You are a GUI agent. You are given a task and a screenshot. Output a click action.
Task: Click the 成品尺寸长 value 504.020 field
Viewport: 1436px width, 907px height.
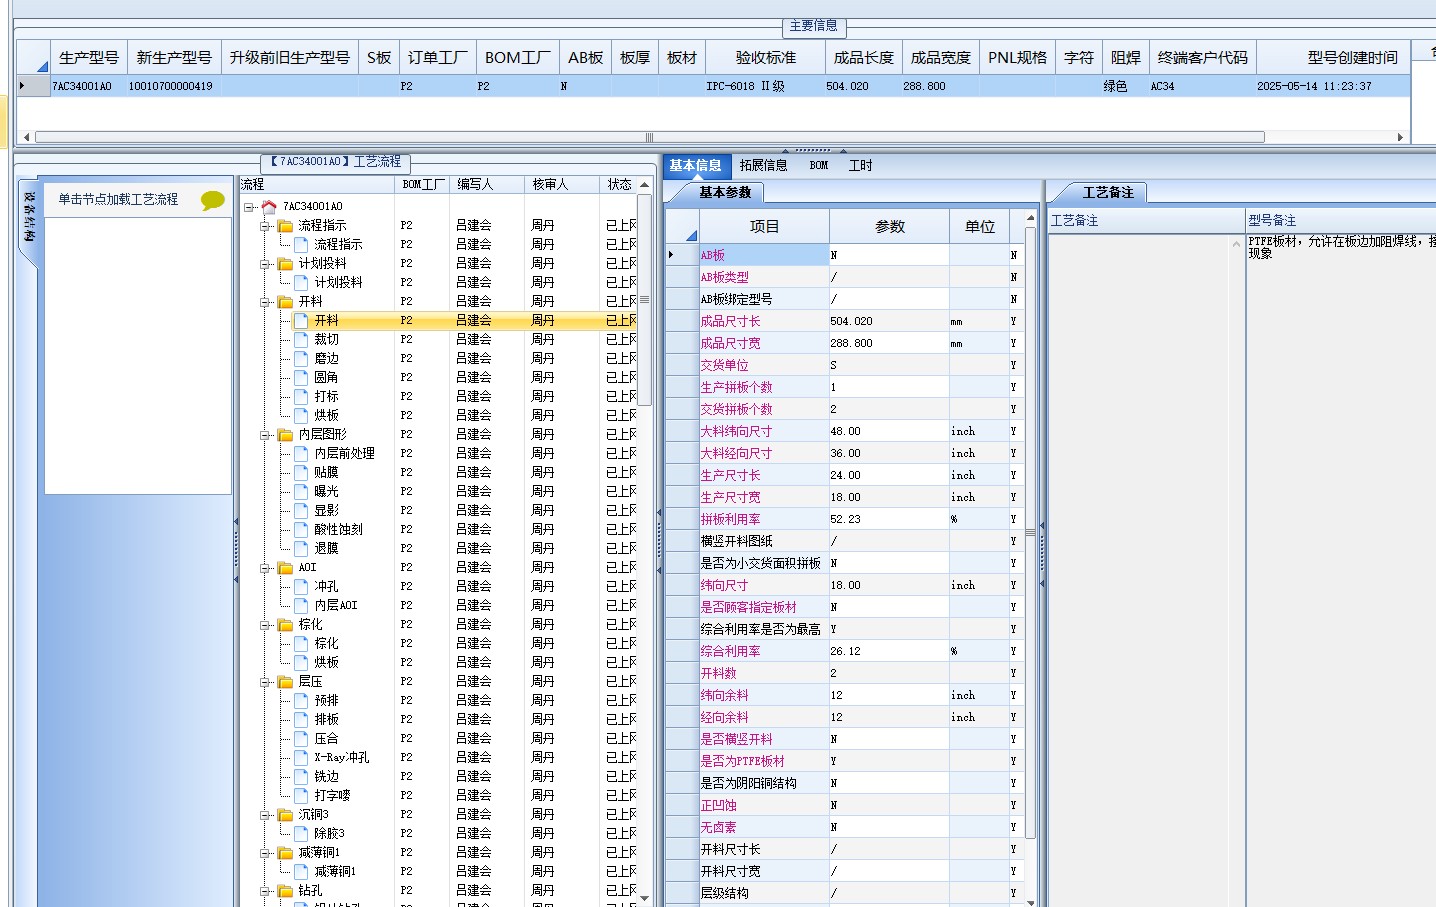(x=889, y=322)
